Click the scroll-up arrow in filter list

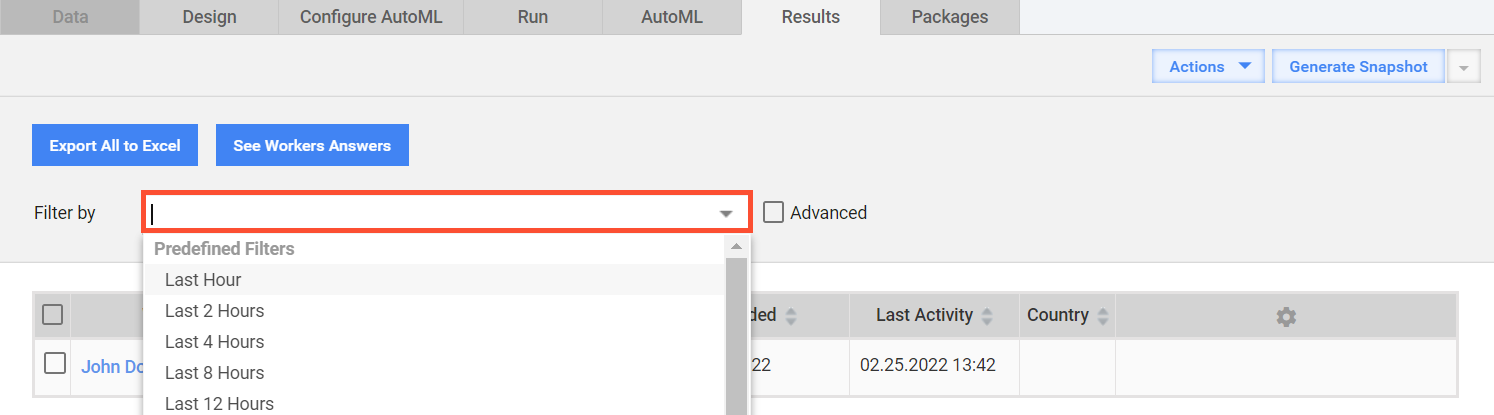[736, 246]
